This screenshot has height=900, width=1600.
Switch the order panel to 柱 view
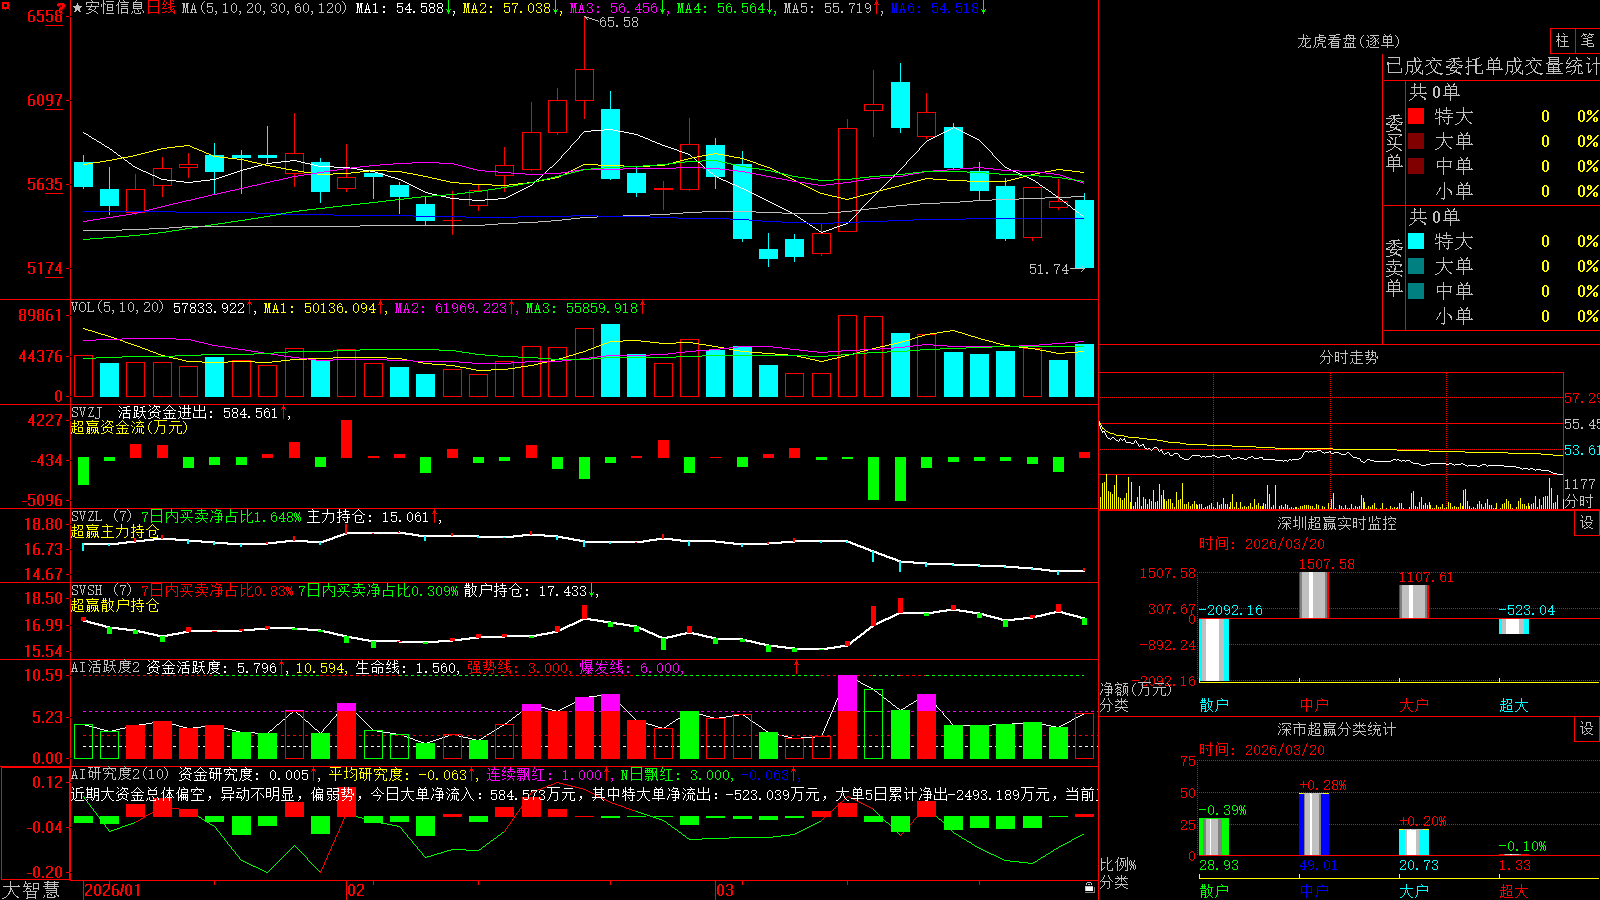pos(1562,40)
